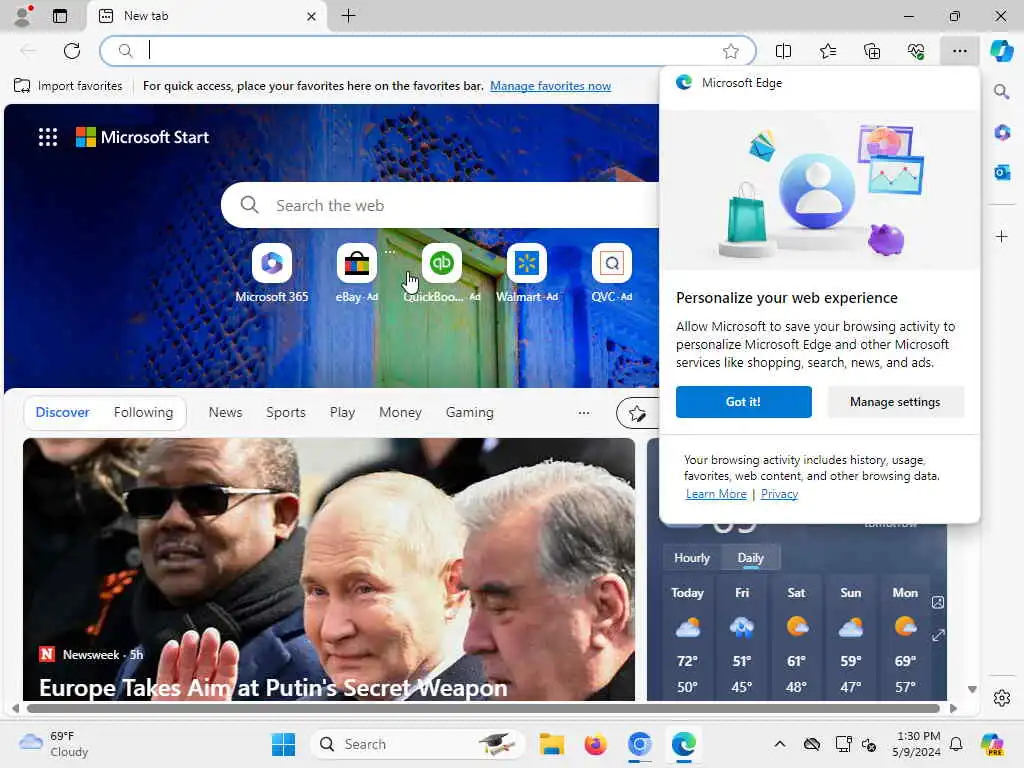
Task: Click the profile avatar icon
Action: (24, 16)
